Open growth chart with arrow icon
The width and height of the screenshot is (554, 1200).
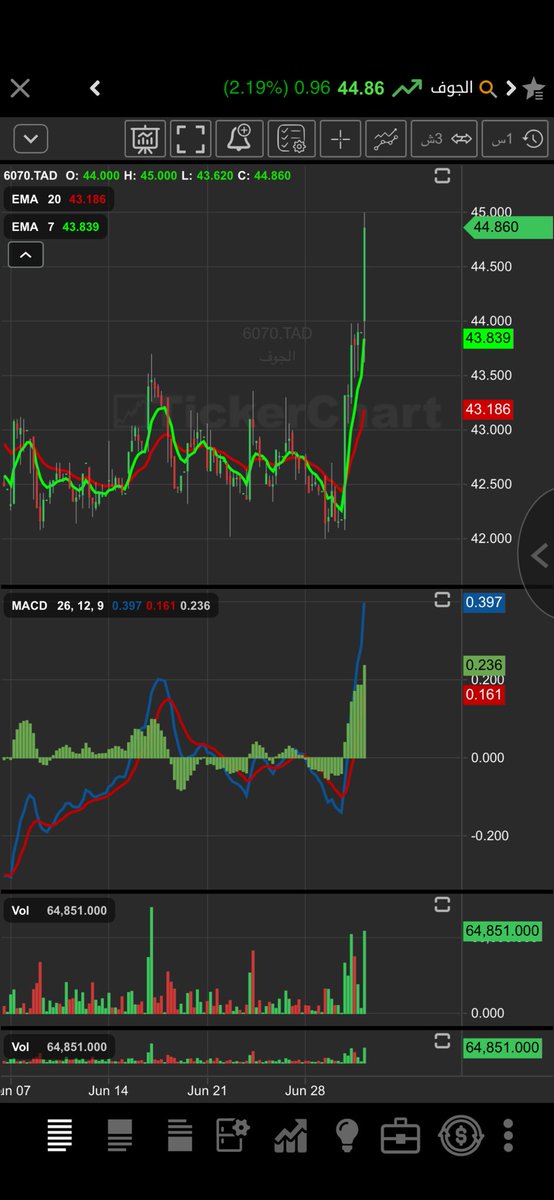pos(291,1135)
